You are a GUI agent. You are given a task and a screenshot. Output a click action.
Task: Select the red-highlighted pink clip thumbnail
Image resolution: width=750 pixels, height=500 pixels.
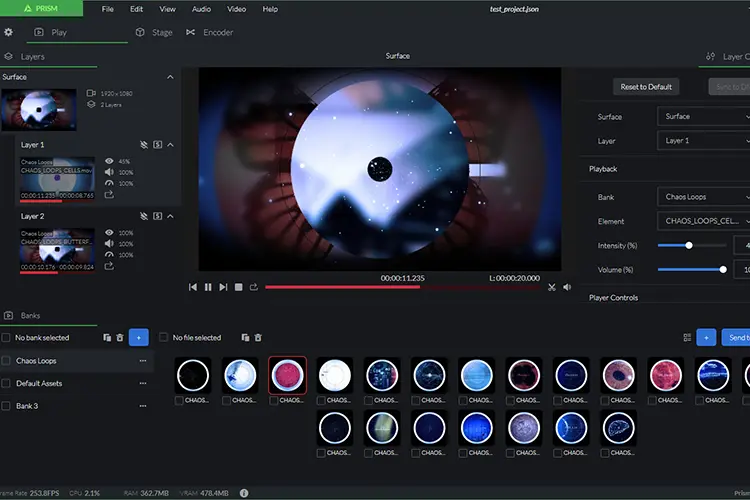(287, 375)
